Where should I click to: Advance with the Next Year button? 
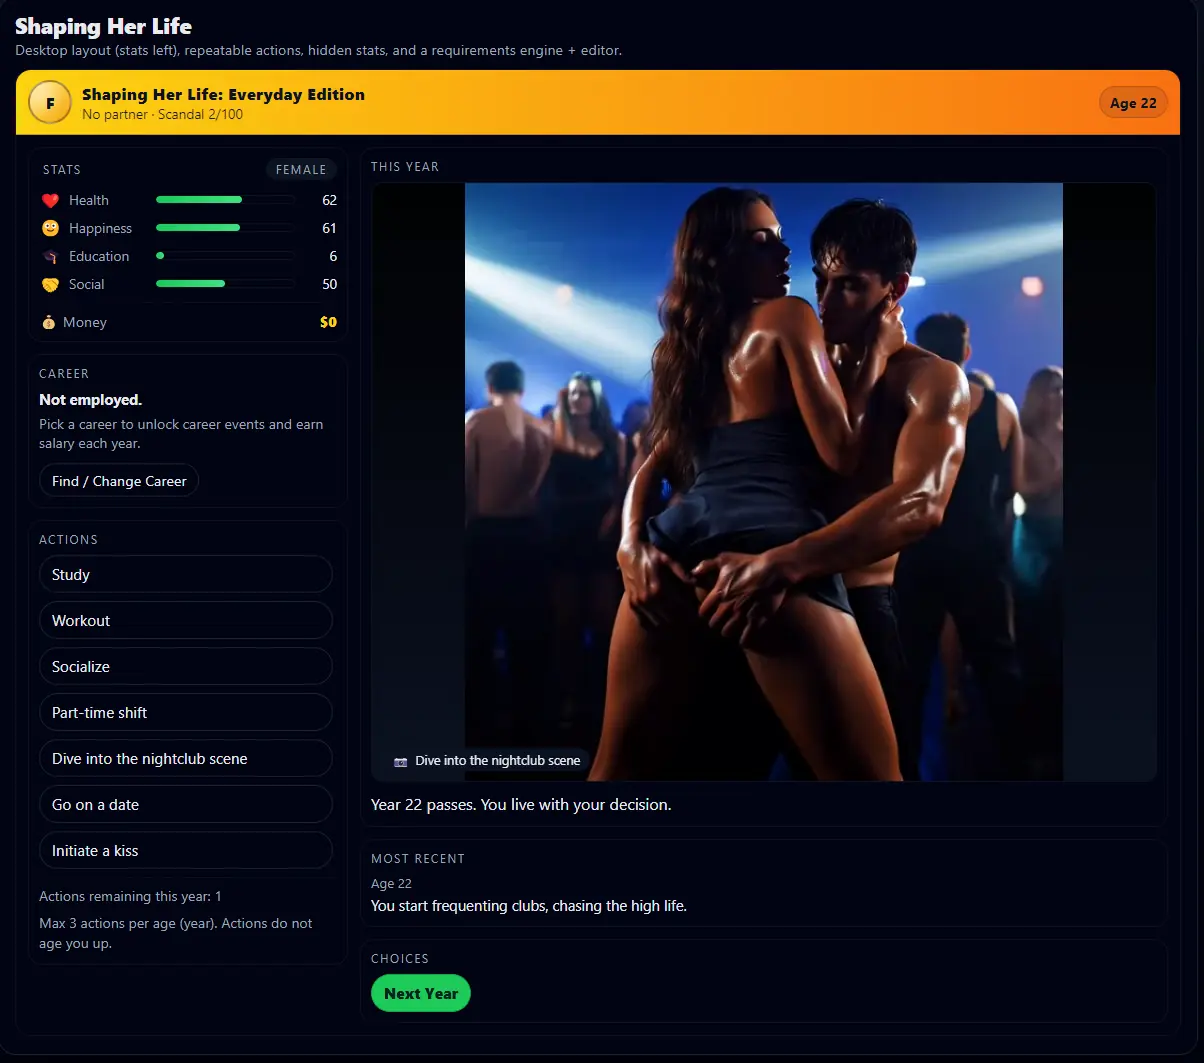coord(420,993)
